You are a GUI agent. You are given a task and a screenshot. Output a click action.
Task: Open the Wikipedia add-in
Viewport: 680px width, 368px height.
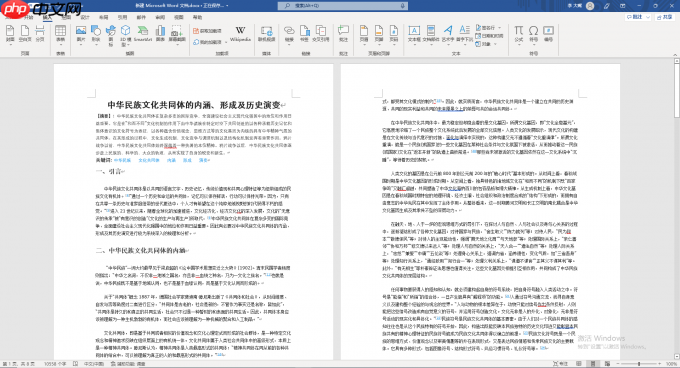(x=240, y=34)
